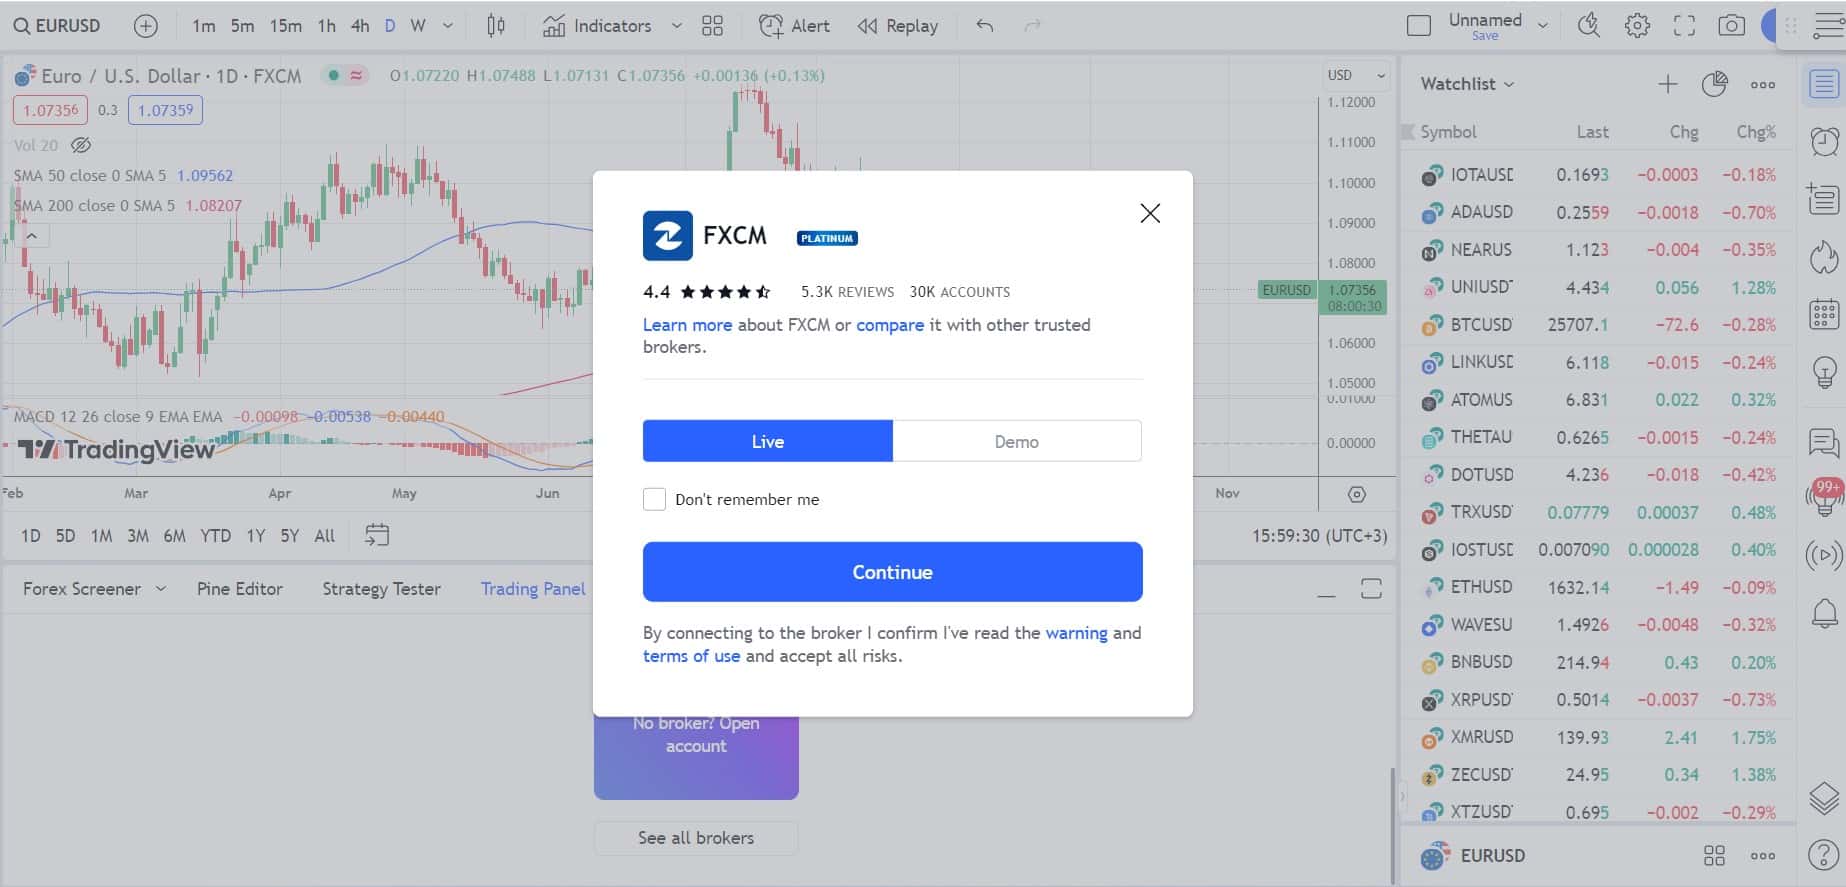Click the 15:59:30 (UTC+3) timezone label
The height and width of the screenshot is (887, 1846).
(1319, 536)
